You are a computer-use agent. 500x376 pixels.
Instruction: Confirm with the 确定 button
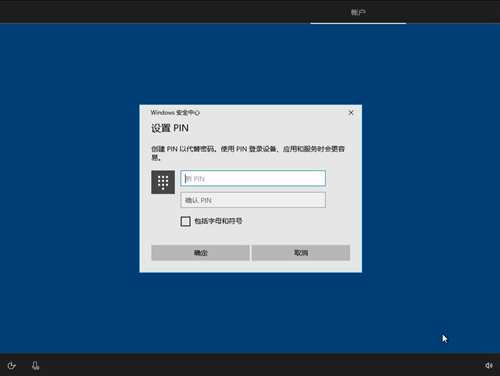click(x=200, y=253)
